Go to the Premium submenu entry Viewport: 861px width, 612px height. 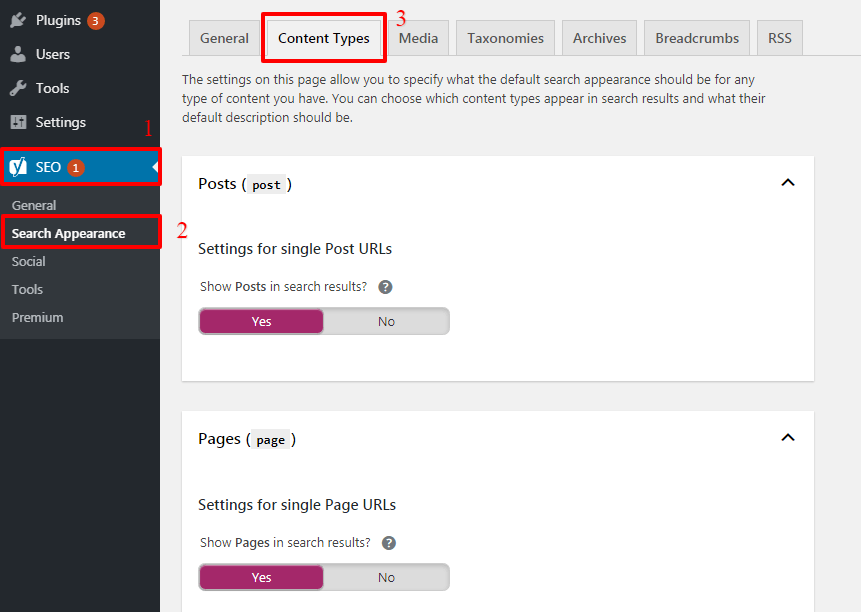click(x=37, y=317)
